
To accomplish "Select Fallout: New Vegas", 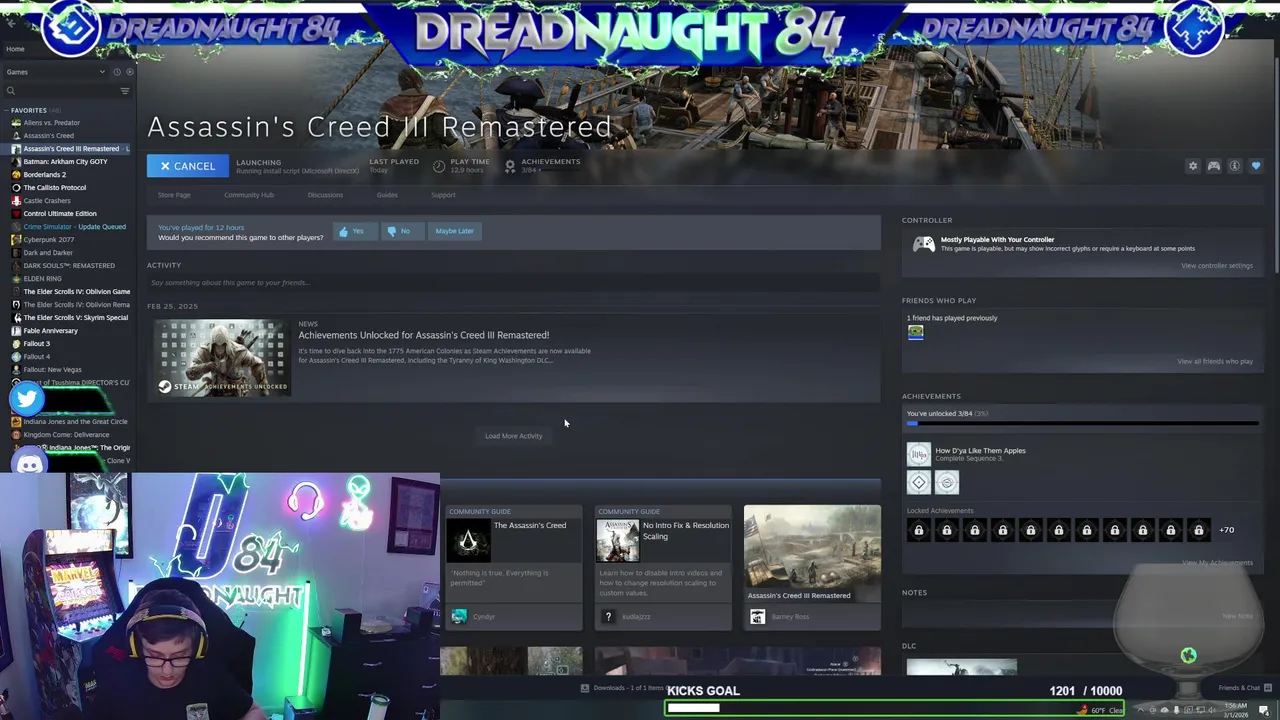I will coord(52,370).
